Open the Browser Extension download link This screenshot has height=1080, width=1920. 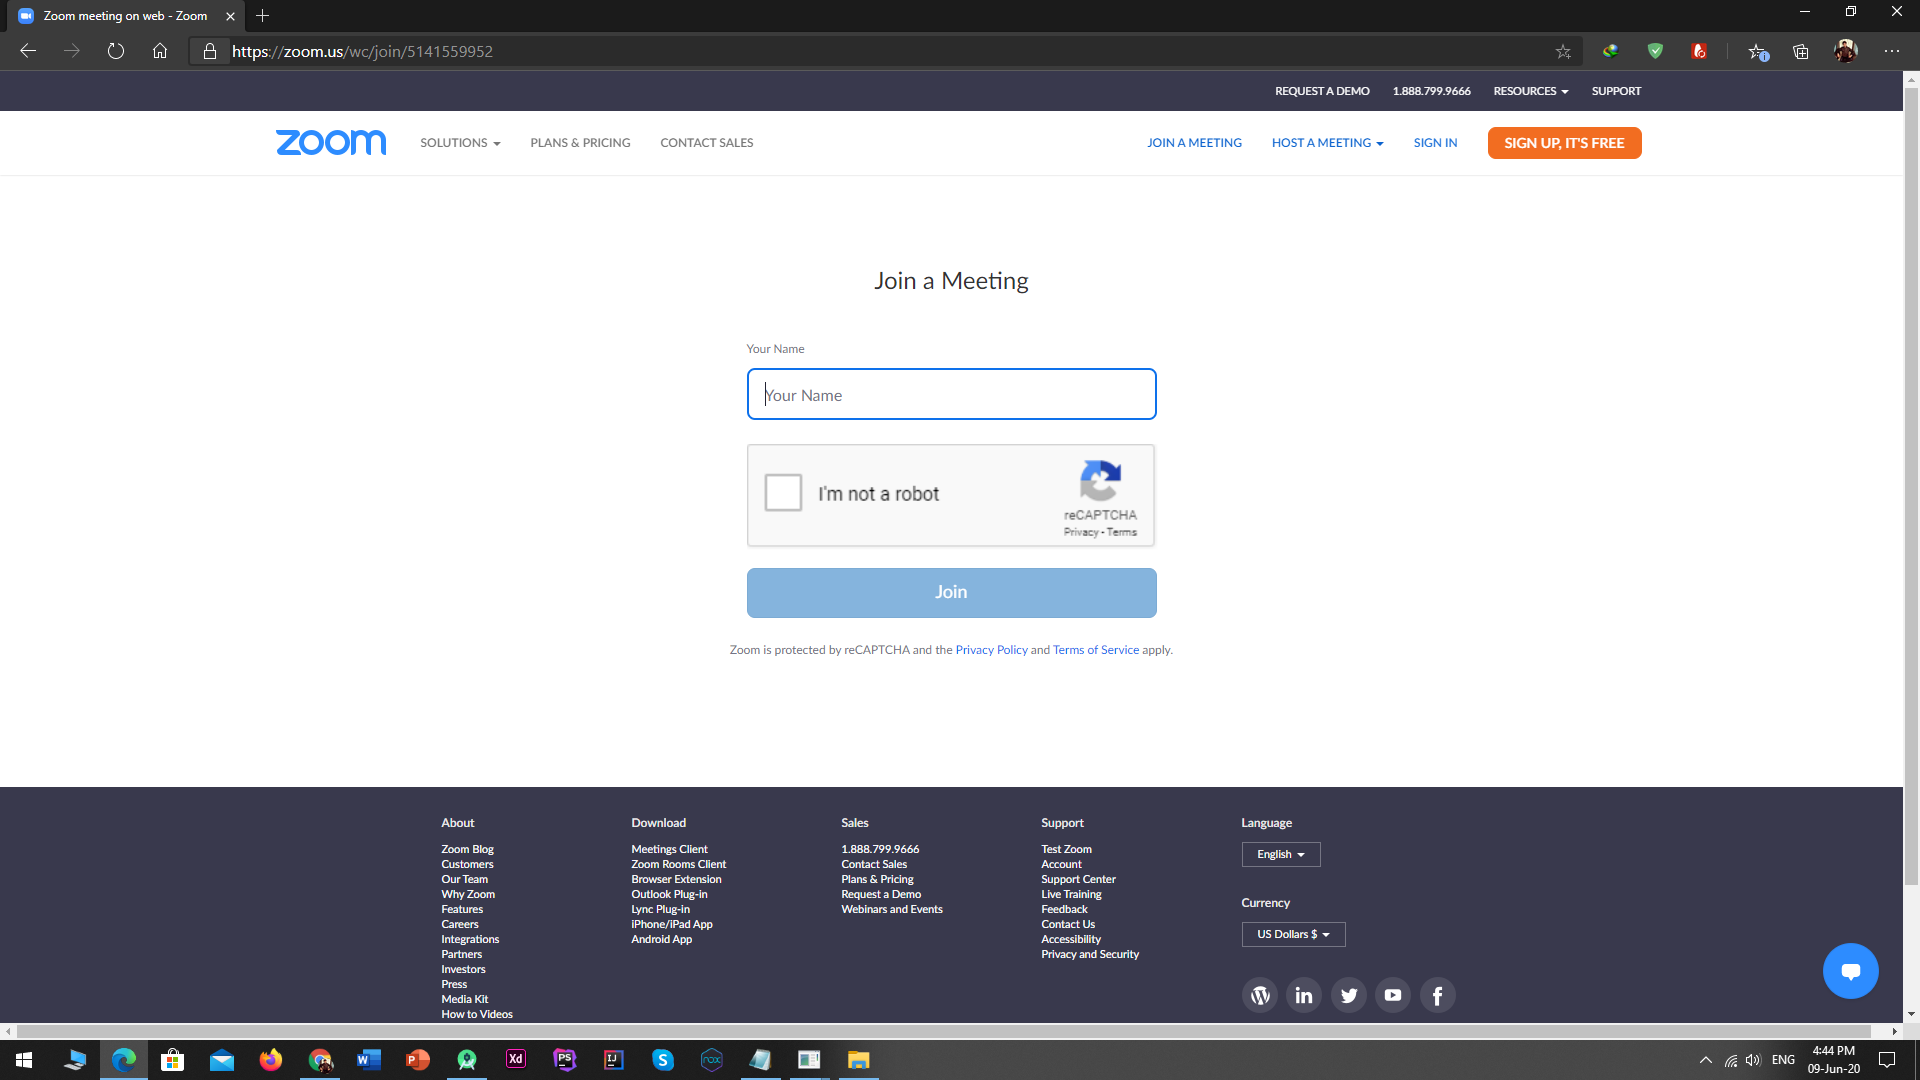click(676, 880)
